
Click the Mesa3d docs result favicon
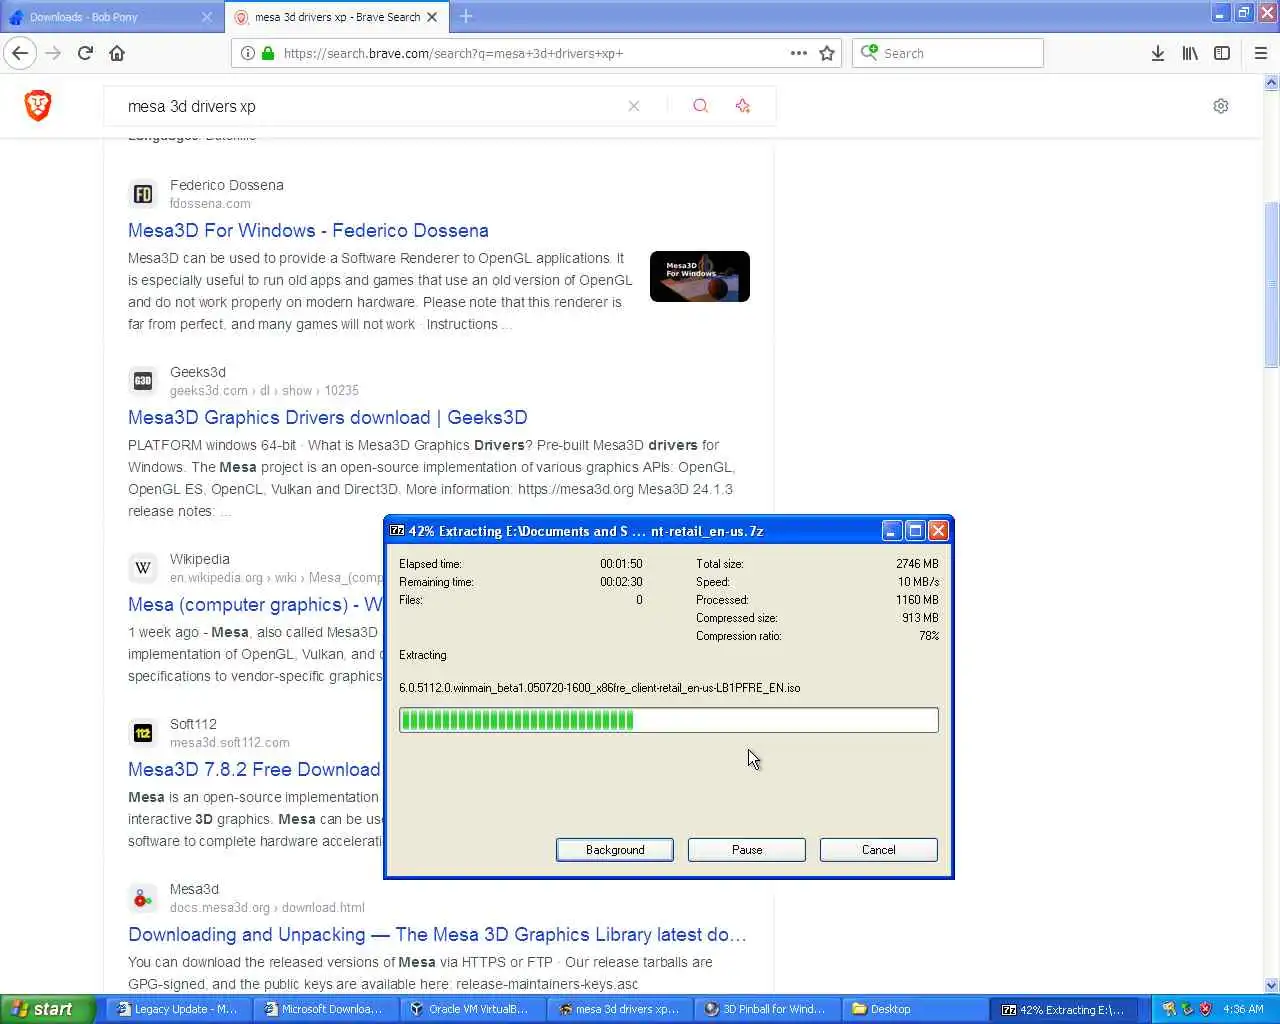click(143, 898)
